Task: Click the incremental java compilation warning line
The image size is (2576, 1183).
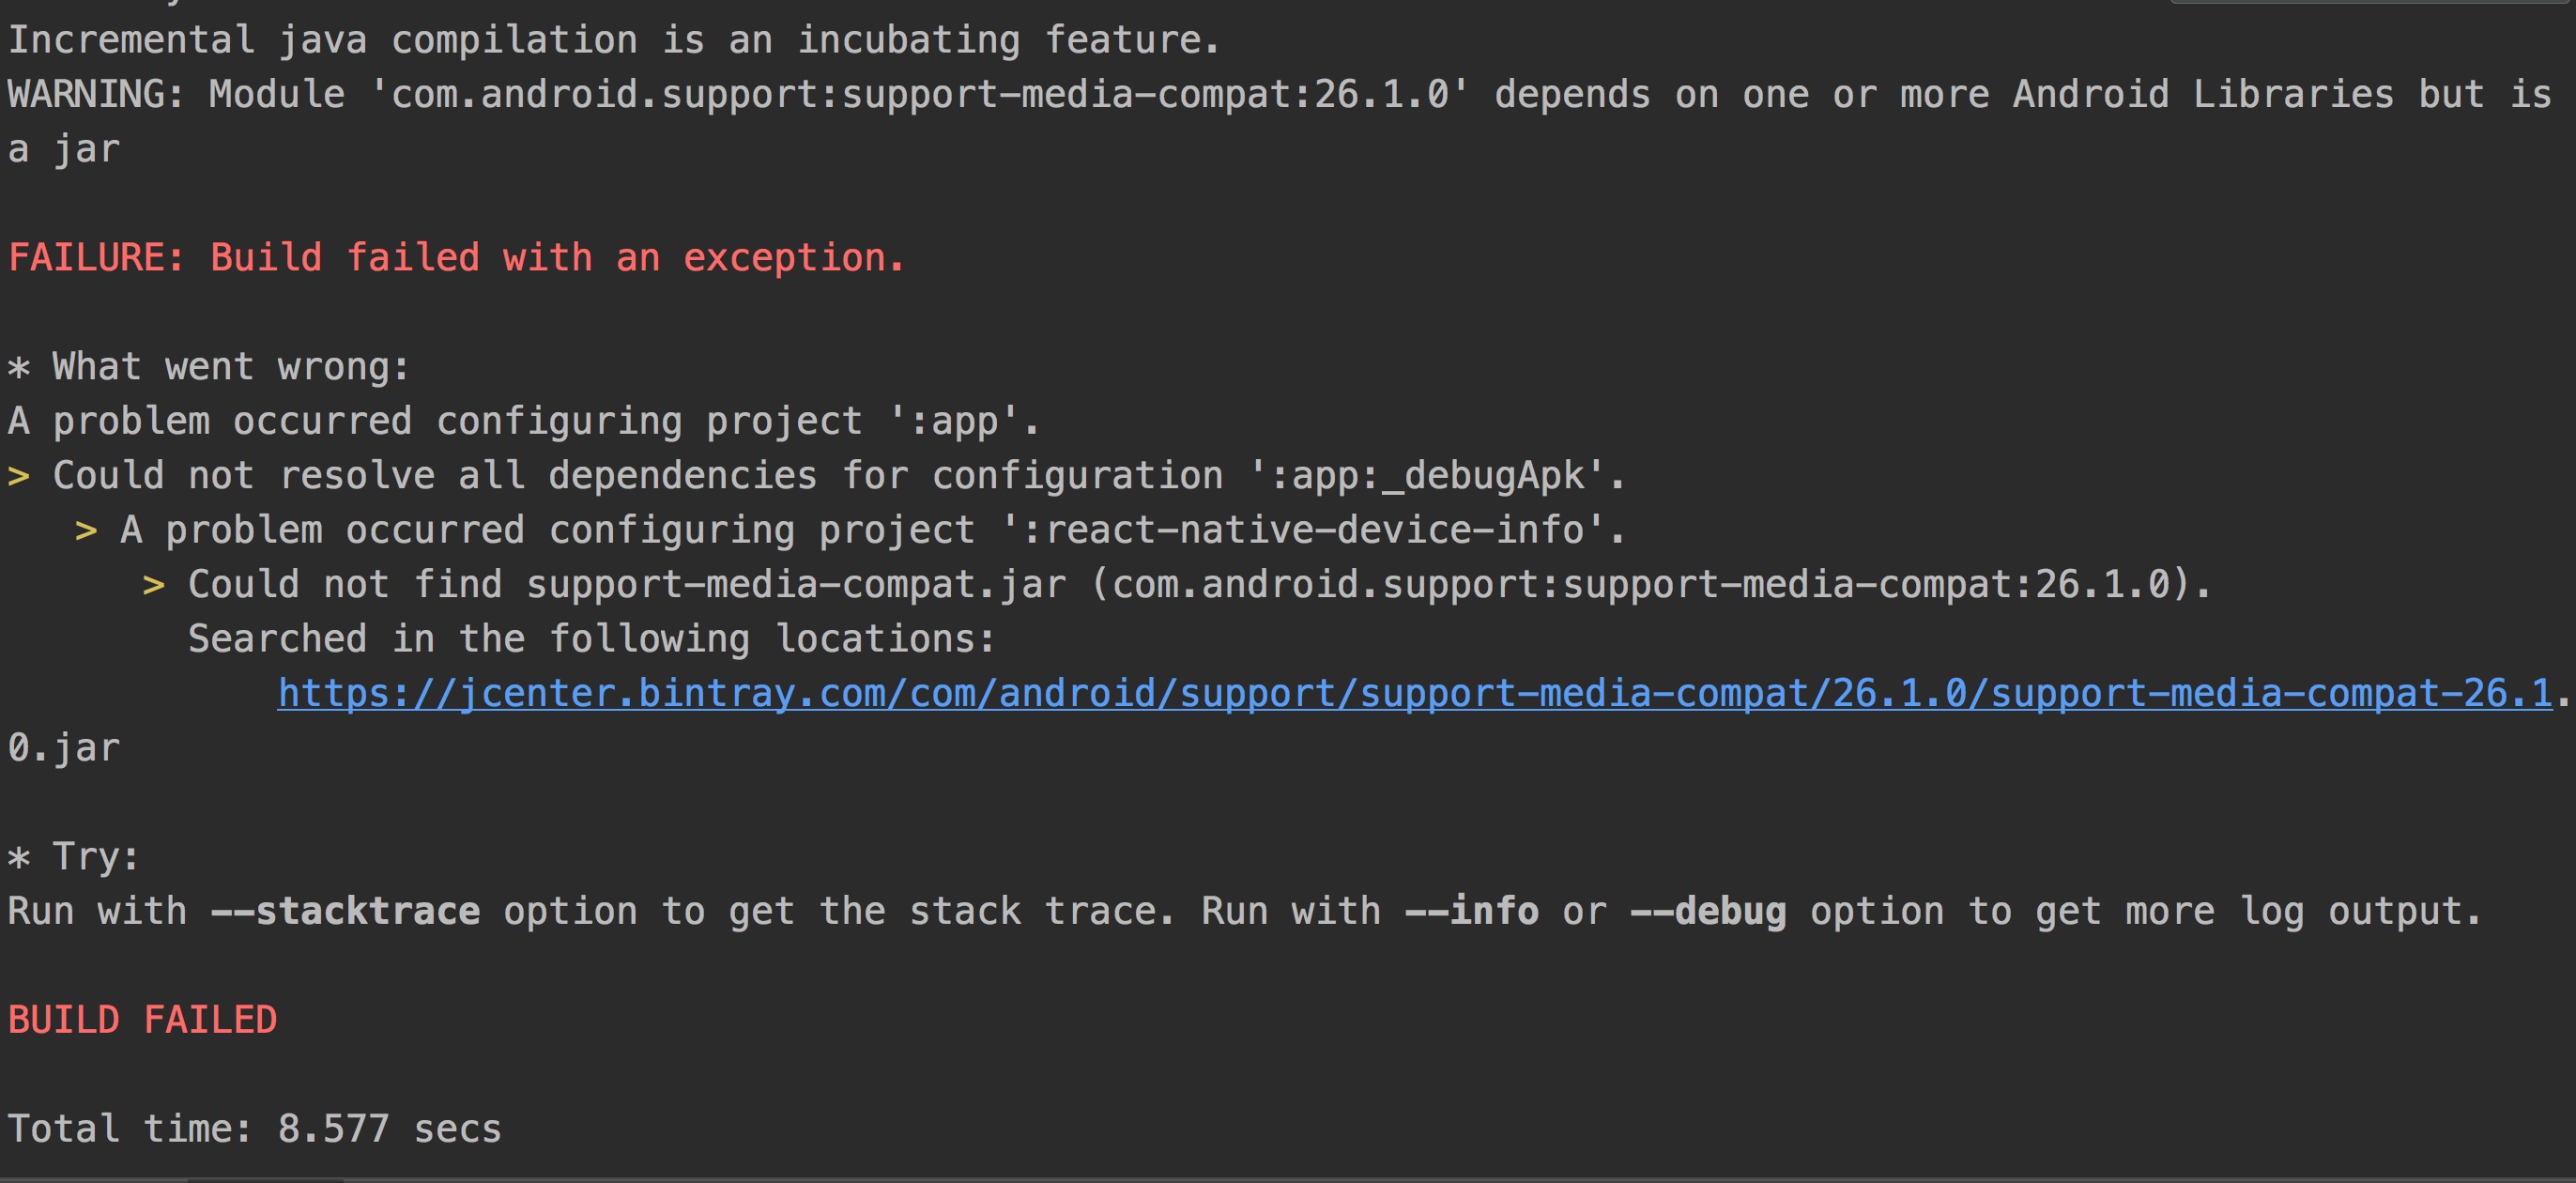Action: pos(610,39)
